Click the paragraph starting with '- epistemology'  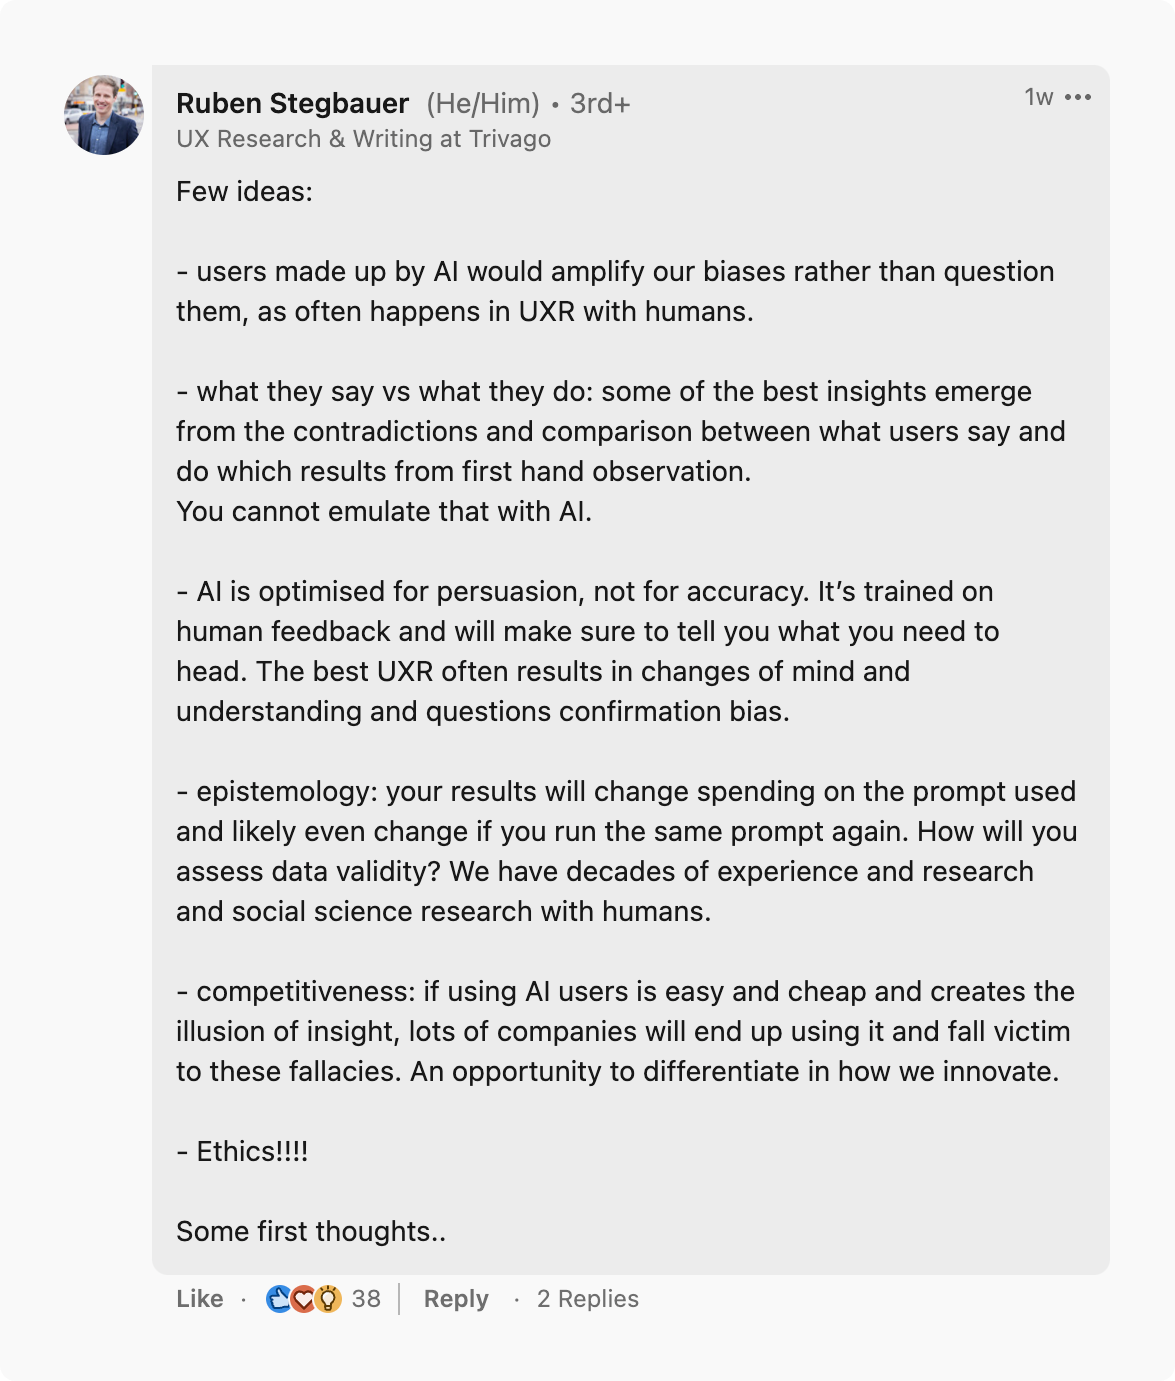click(x=626, y=851)
